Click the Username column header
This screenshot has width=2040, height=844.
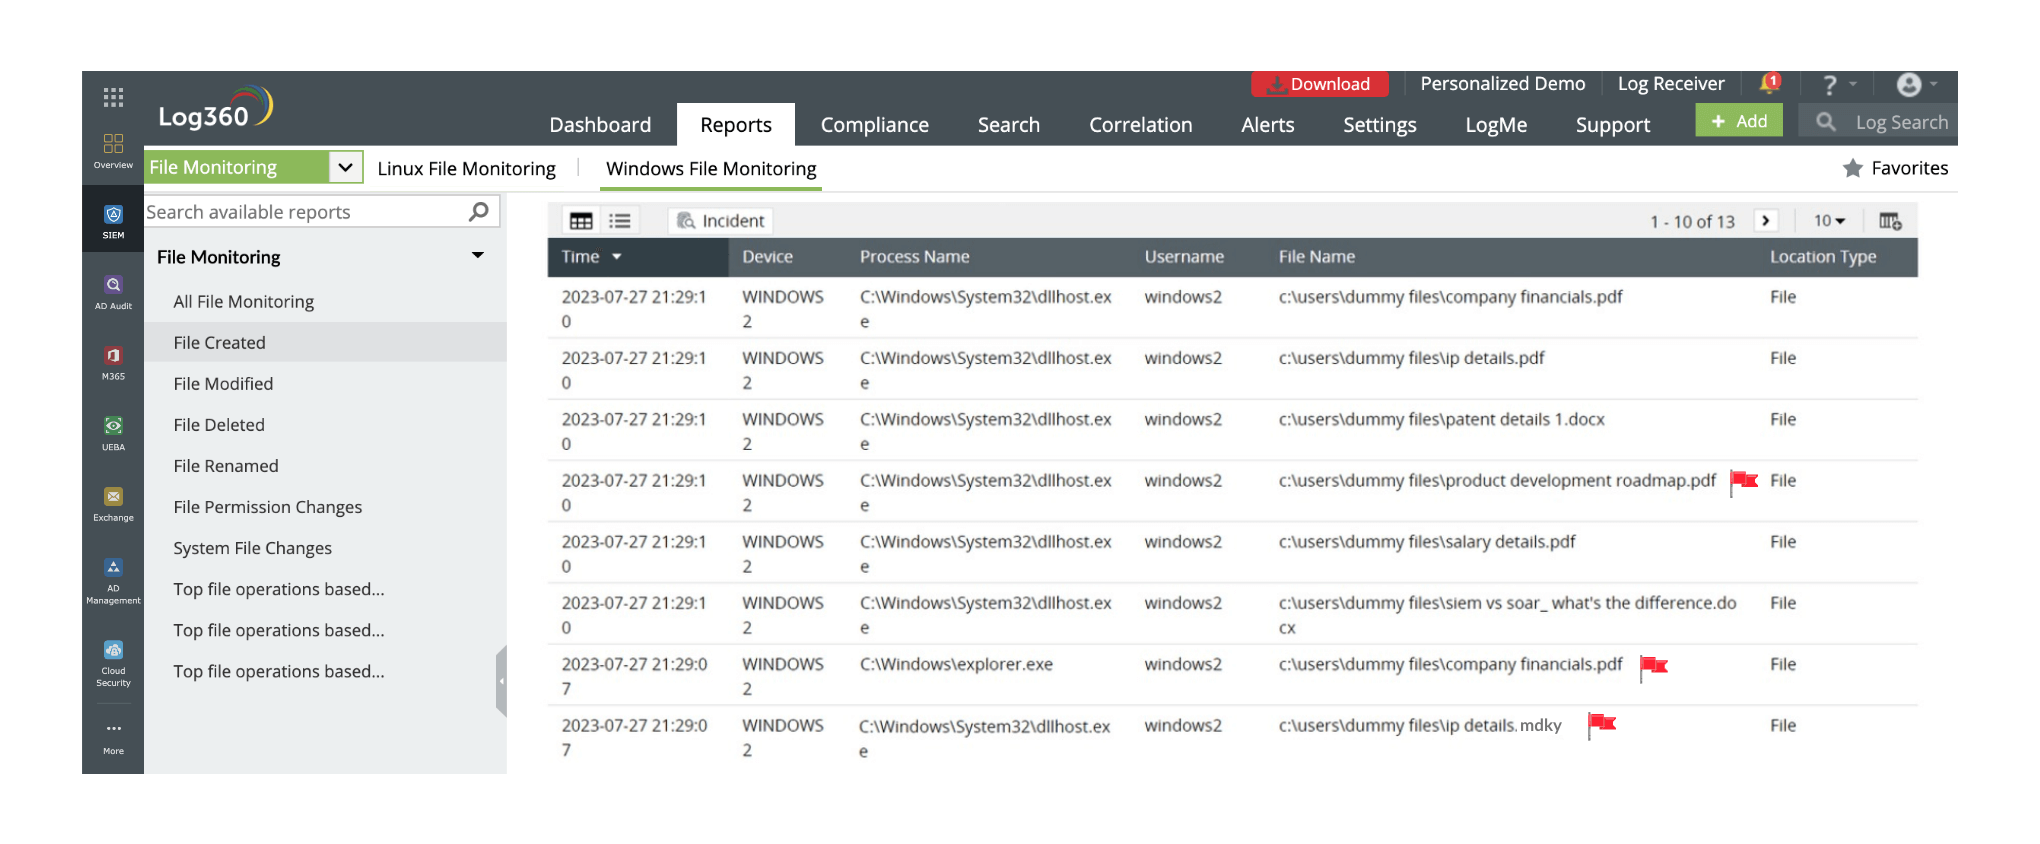pyautogui.click(x=1184, y=257)
